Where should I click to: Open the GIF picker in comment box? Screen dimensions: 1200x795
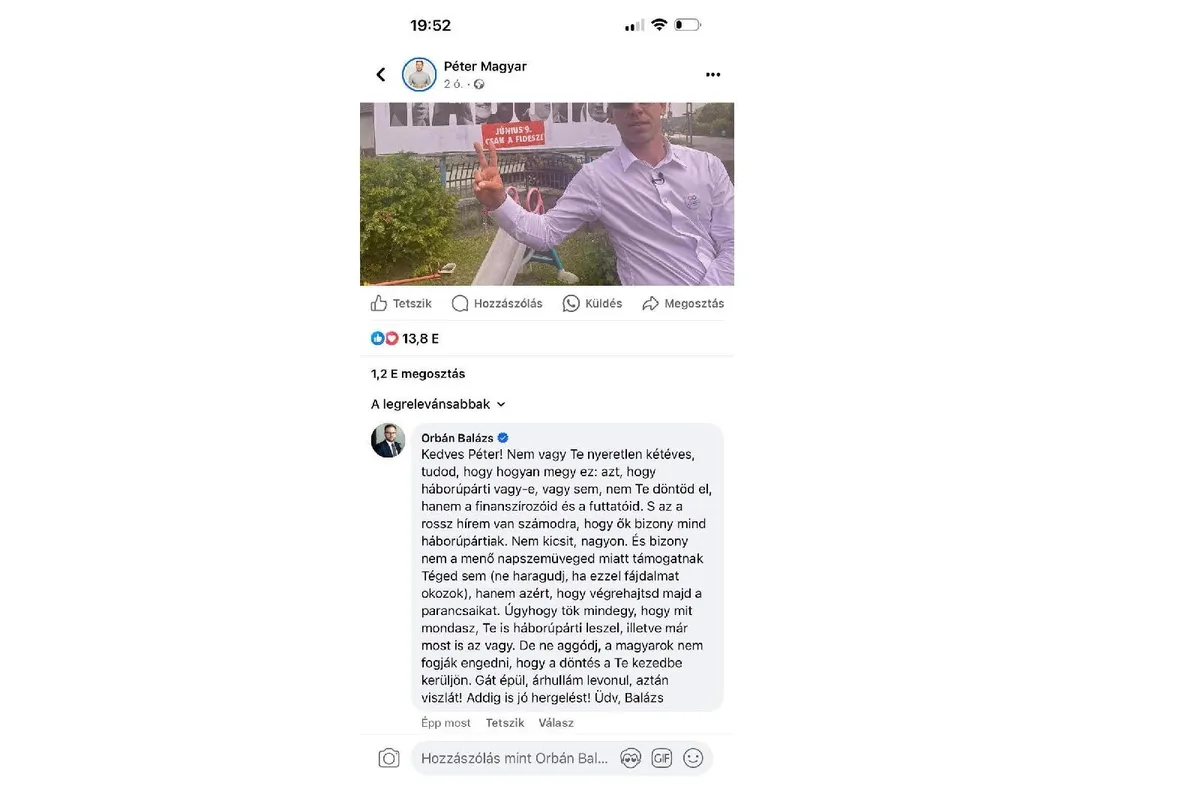pos(662,758)
